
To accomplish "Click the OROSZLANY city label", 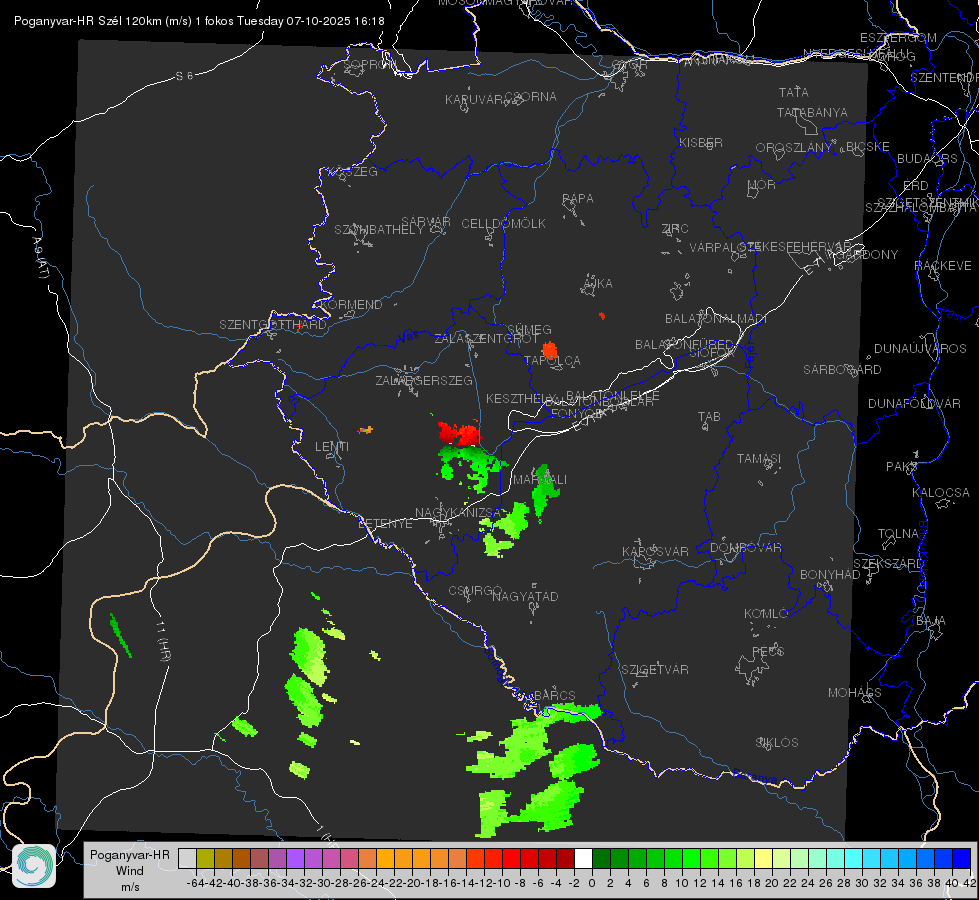I will (794, 148).
